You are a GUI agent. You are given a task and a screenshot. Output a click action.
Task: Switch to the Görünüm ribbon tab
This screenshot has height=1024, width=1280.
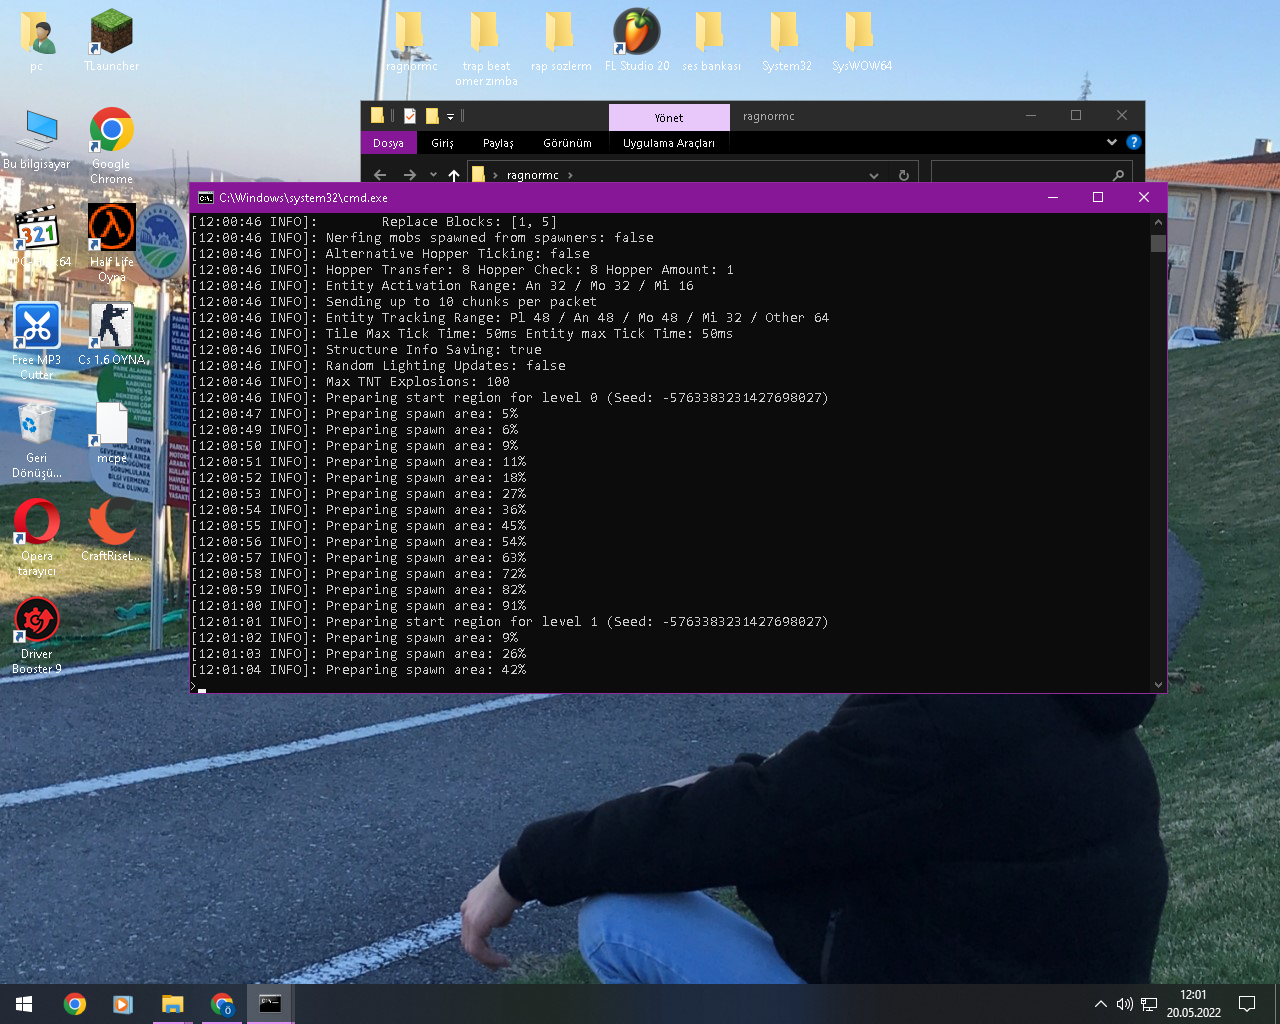[x=567, y=143]
